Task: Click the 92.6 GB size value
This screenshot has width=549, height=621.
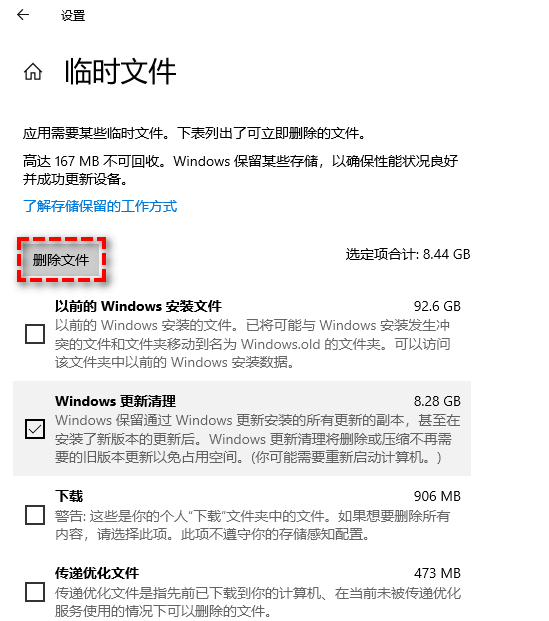Action: [x=437, y=306]
